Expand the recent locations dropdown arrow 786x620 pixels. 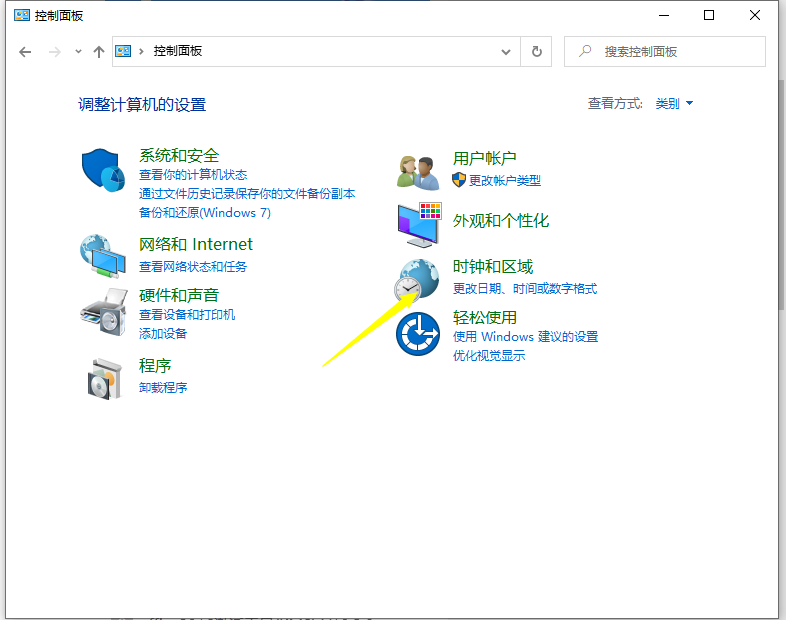point(78,51)
